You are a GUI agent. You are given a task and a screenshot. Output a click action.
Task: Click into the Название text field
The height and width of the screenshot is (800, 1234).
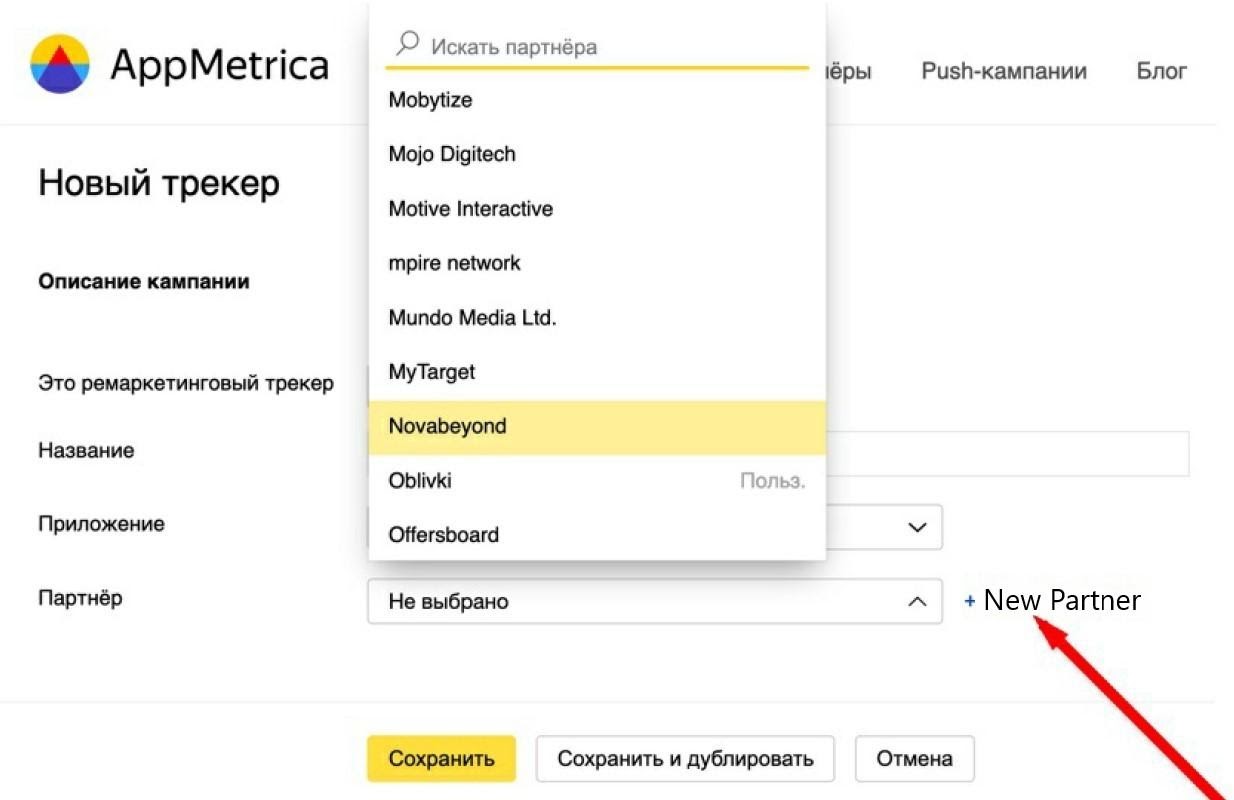(1007, 454)
